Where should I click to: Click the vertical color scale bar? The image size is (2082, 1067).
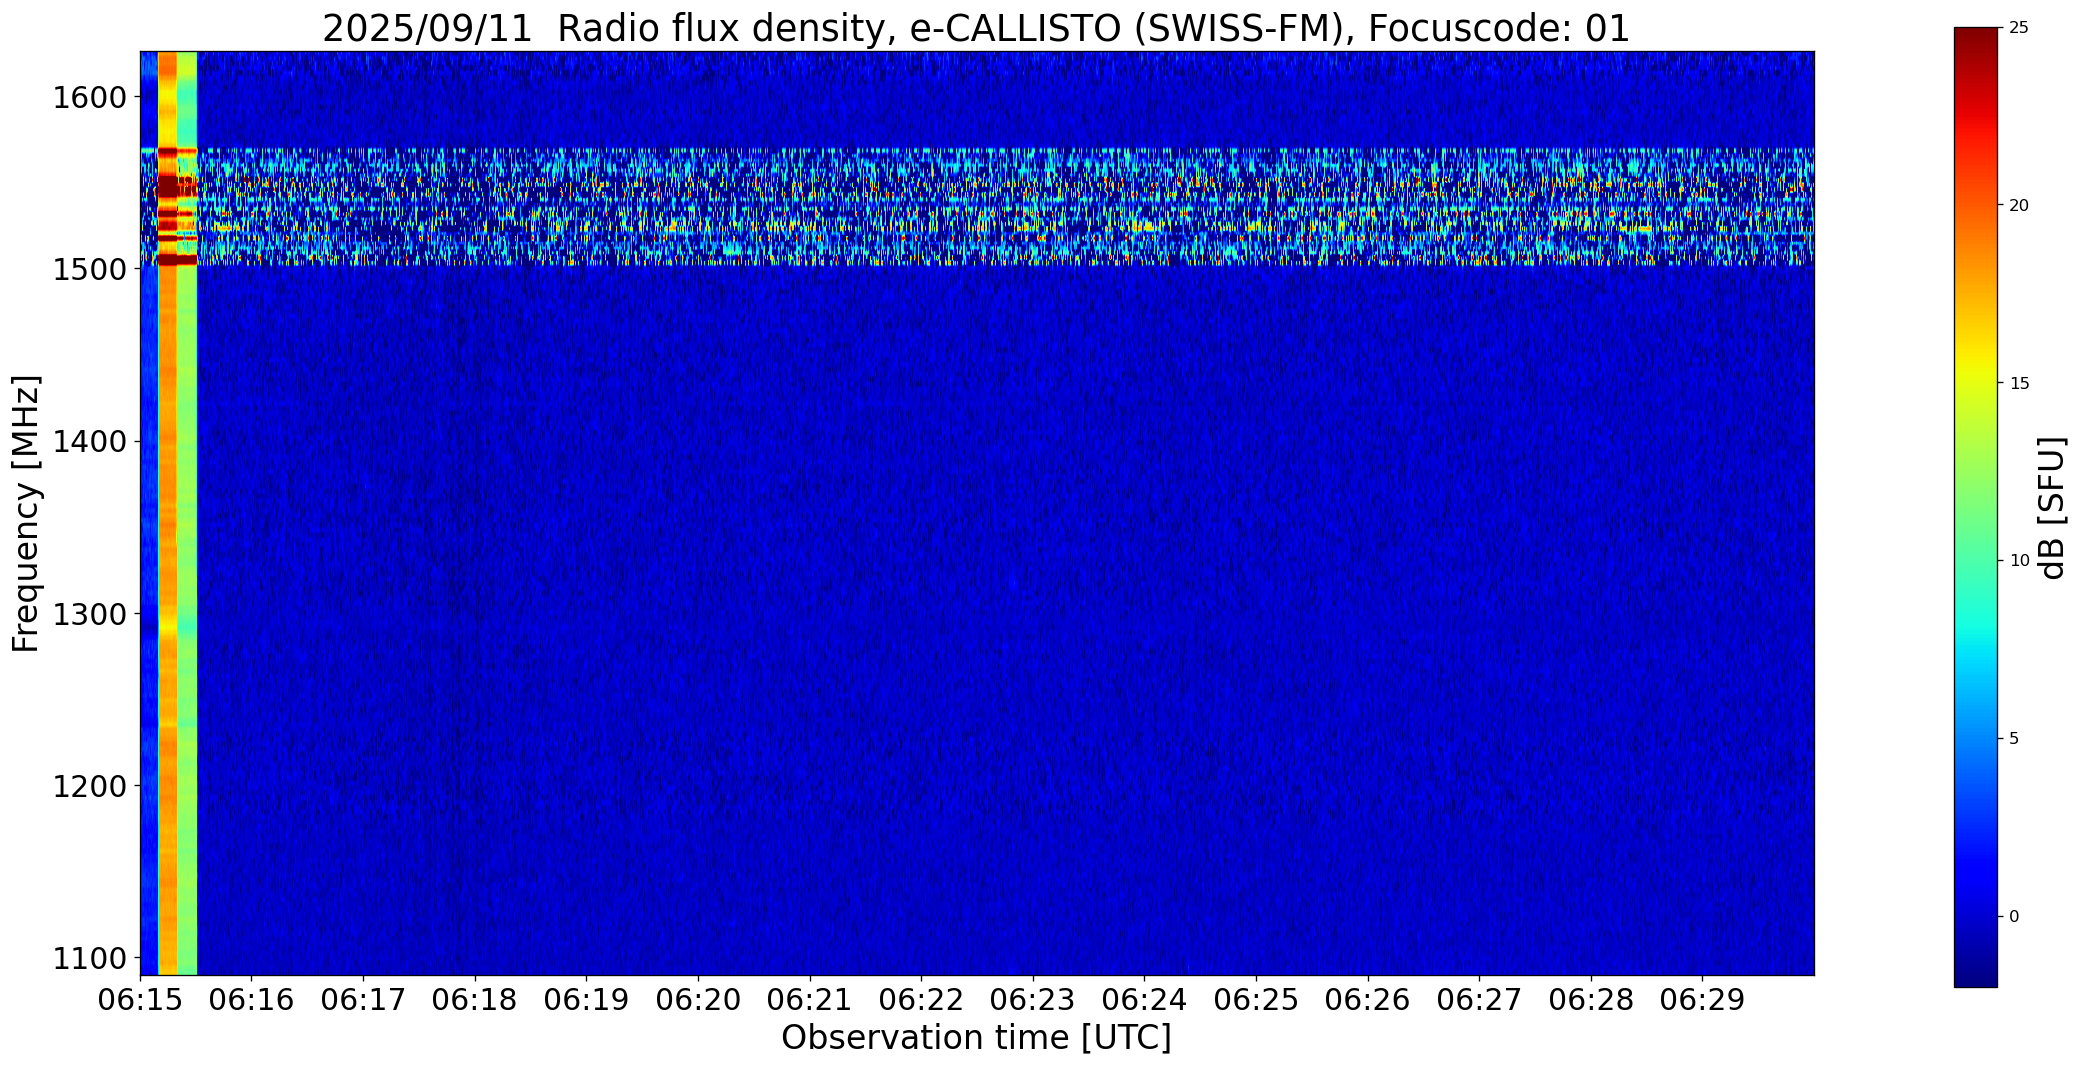1975,508
